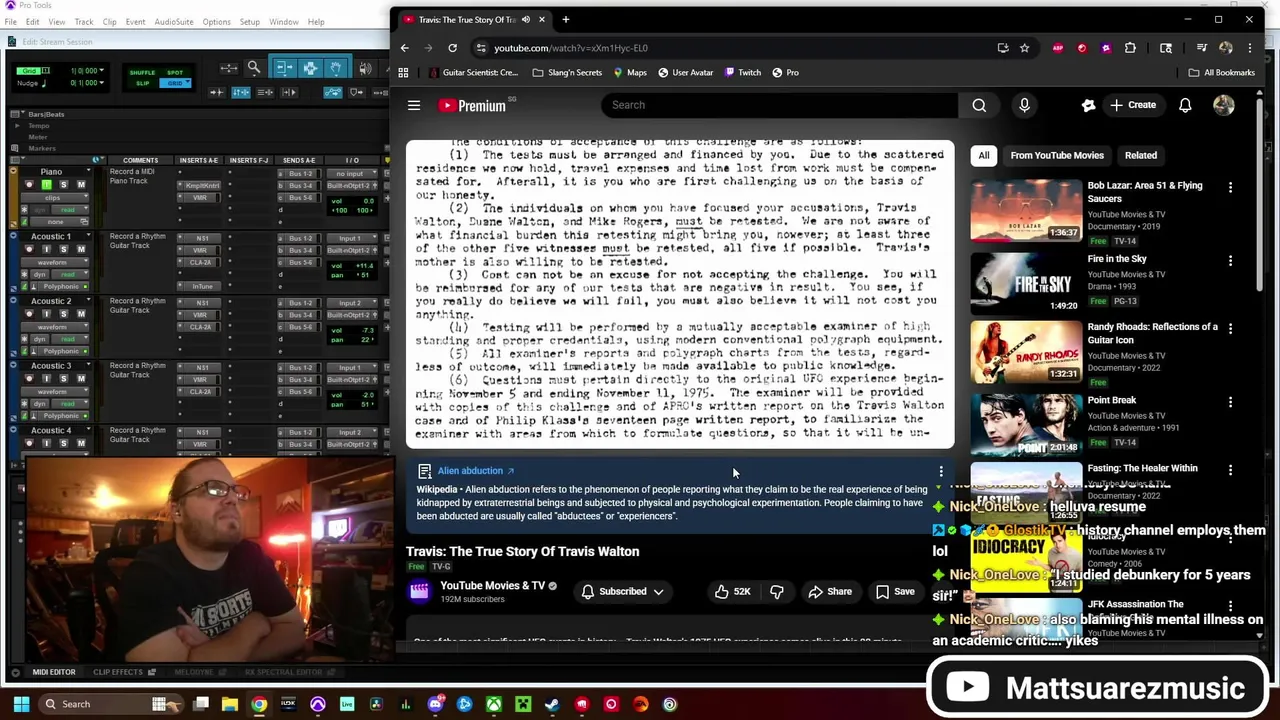Expand the Tempo ruler
This screenshot has width=1280, height=720.
point(17,126)
